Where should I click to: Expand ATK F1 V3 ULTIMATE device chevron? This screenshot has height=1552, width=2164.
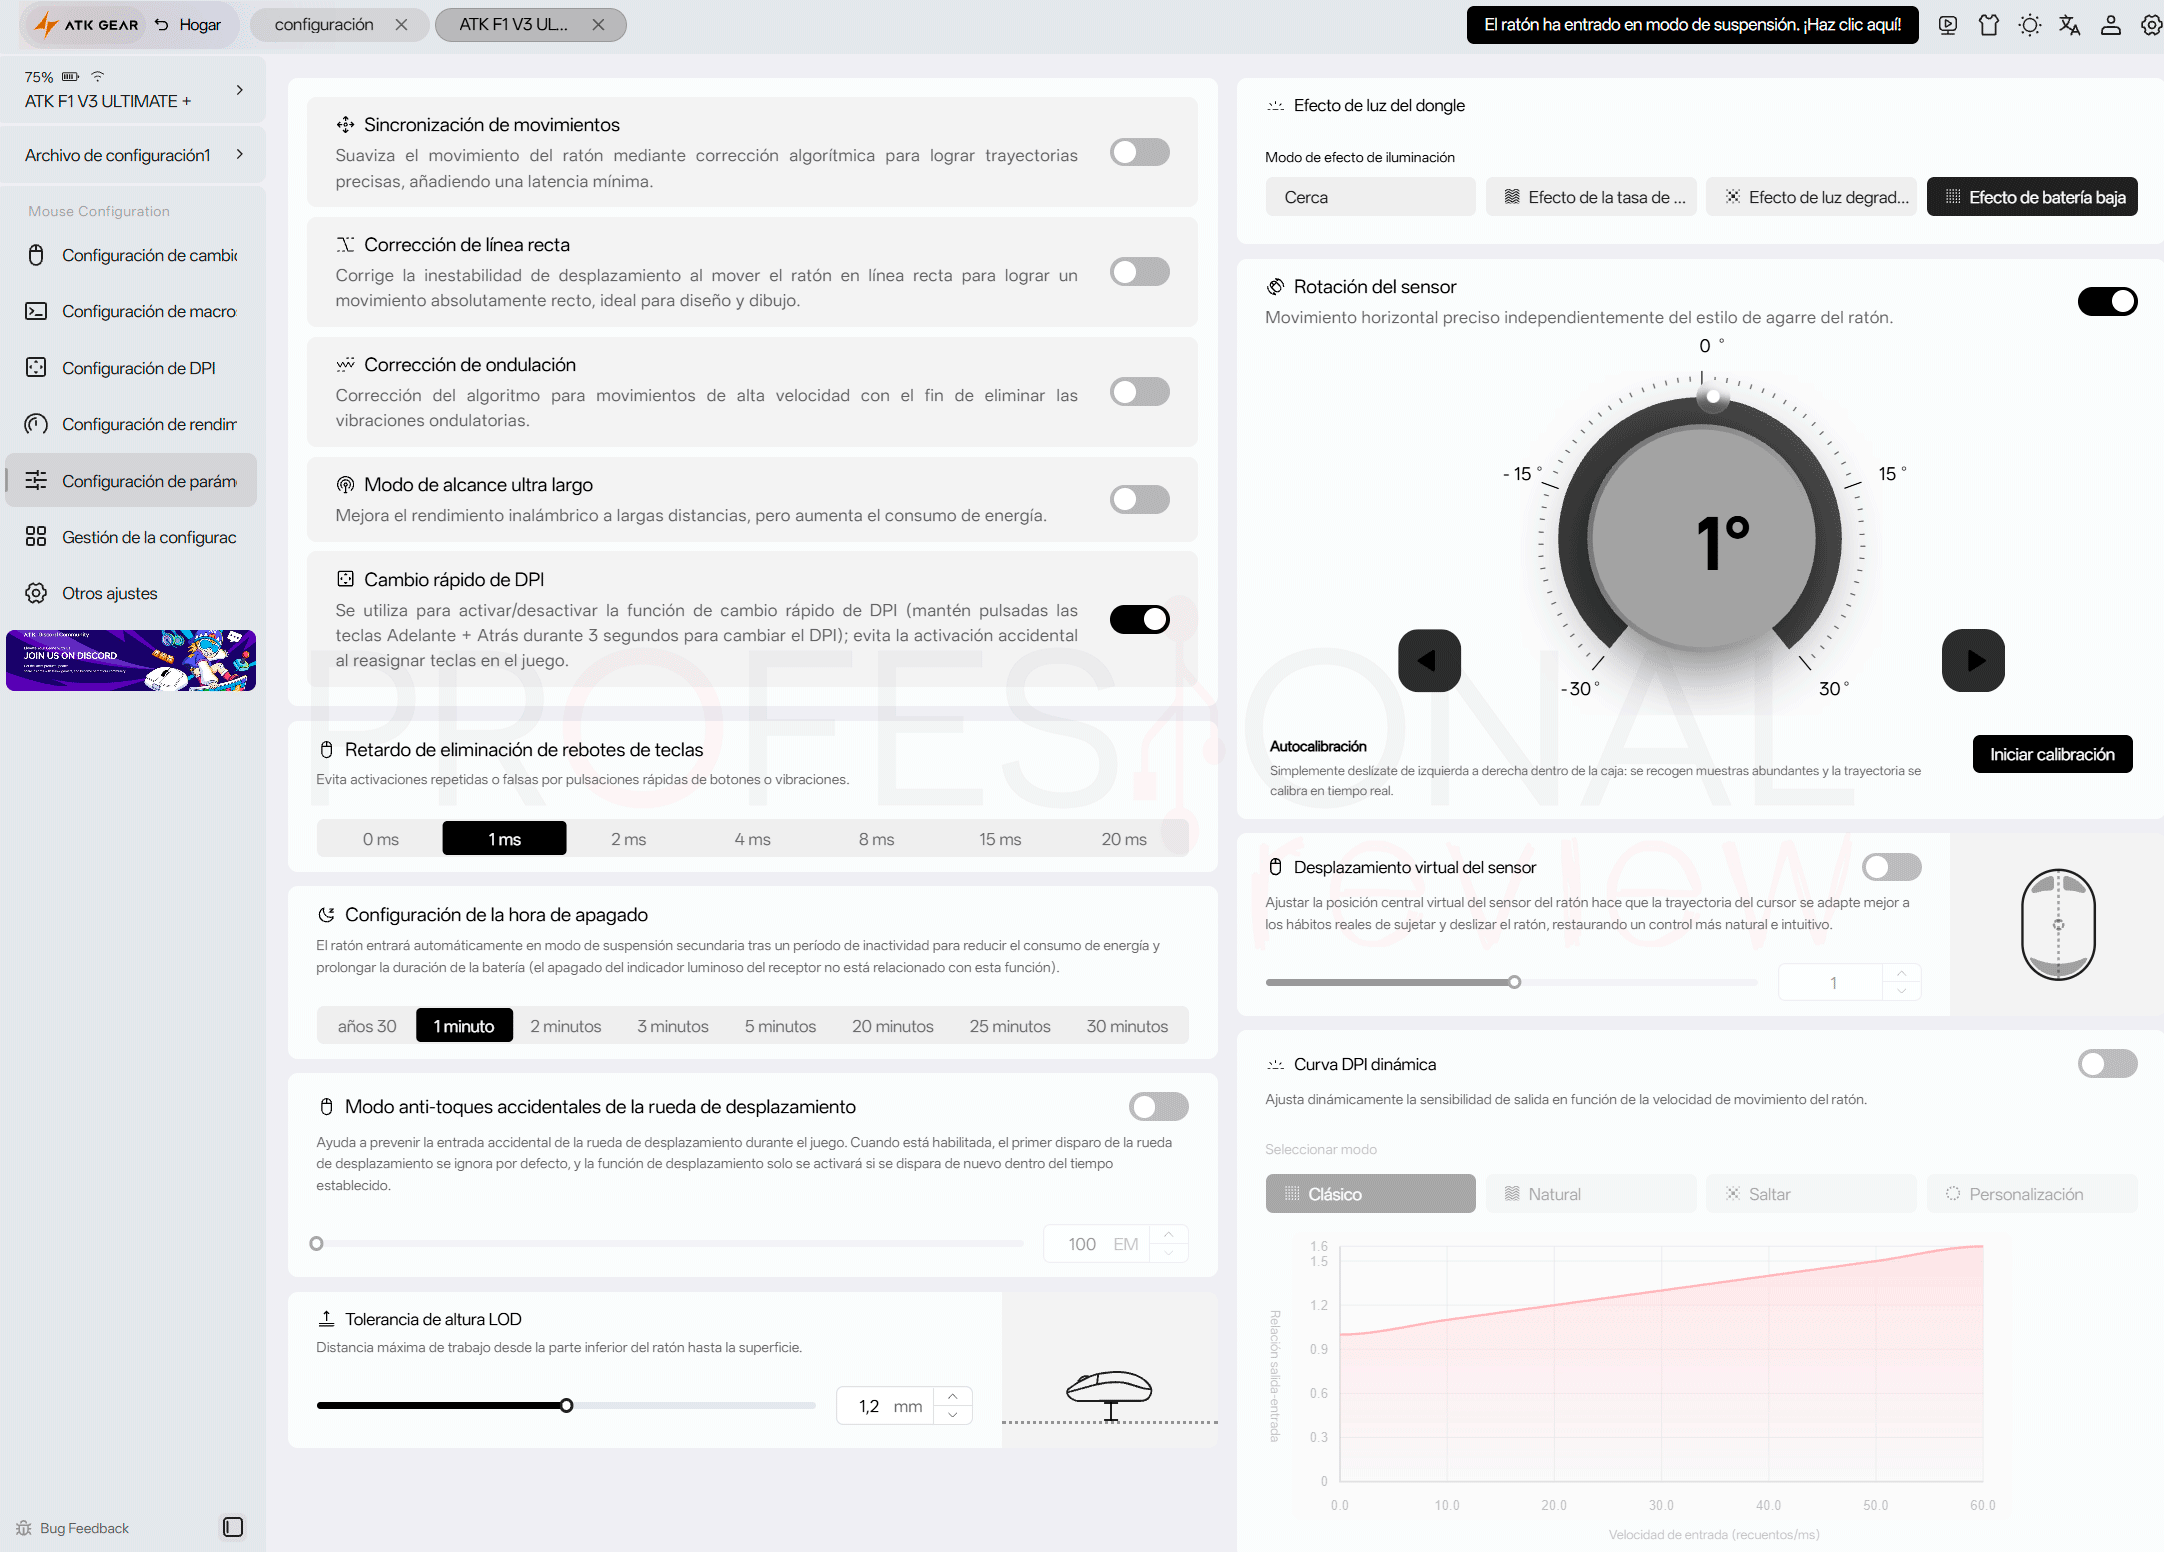click(x=240, y=90)
